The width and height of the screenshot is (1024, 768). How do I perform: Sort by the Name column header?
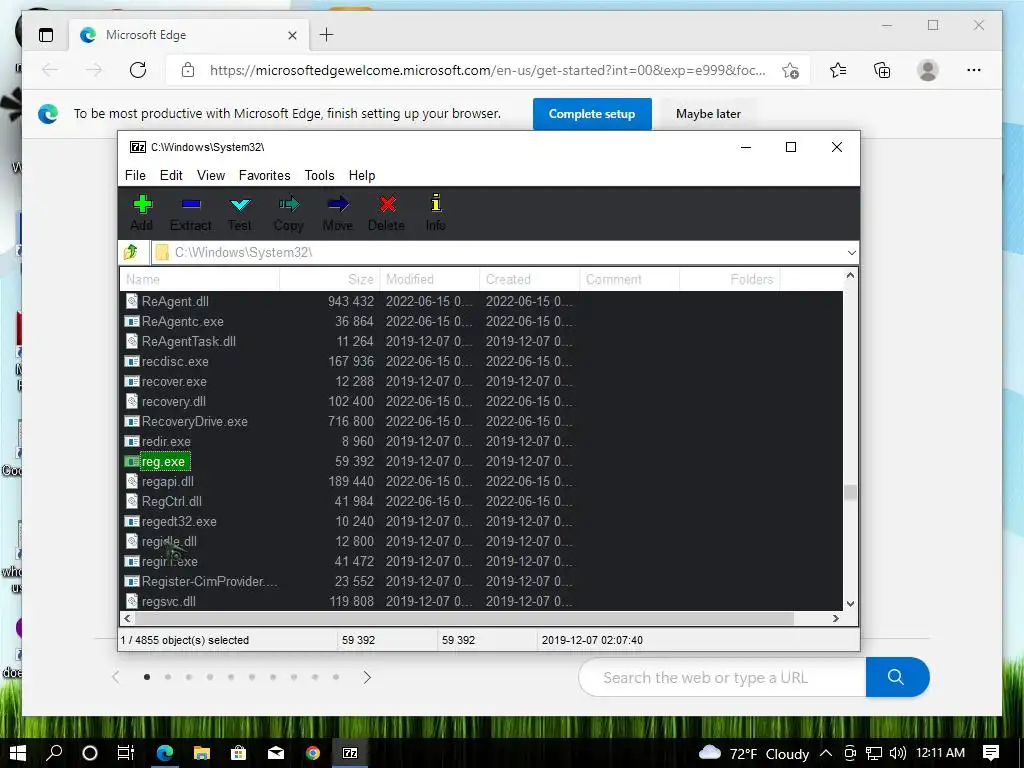pos(200,280)
